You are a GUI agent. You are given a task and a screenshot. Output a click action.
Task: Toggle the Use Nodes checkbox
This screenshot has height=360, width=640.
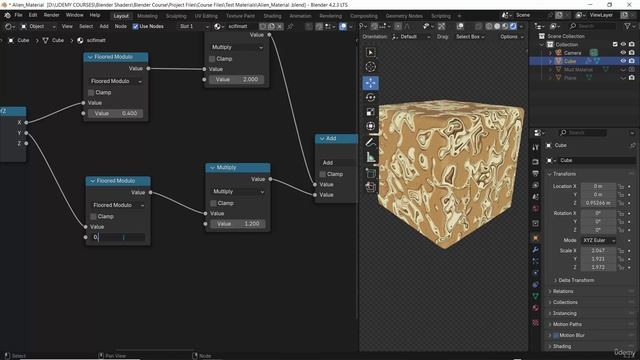136,26
